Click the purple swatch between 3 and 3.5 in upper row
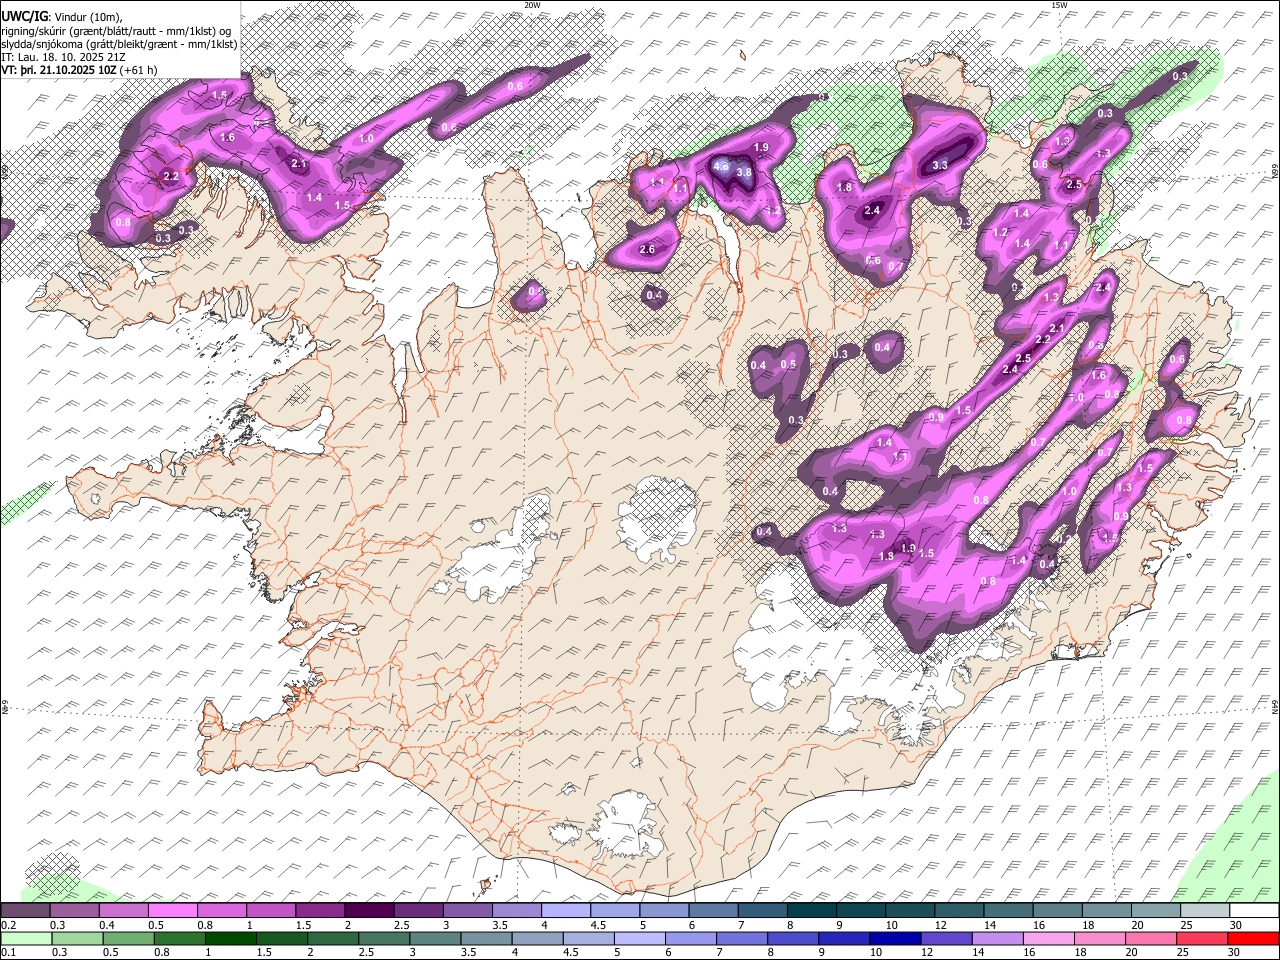 point(467,910)
